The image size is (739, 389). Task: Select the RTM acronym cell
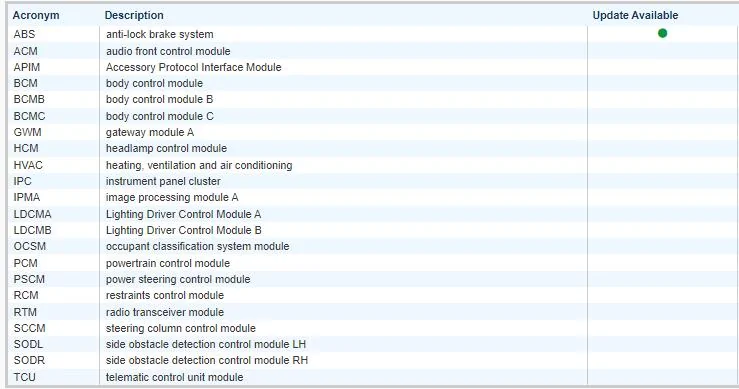(25, 312)
